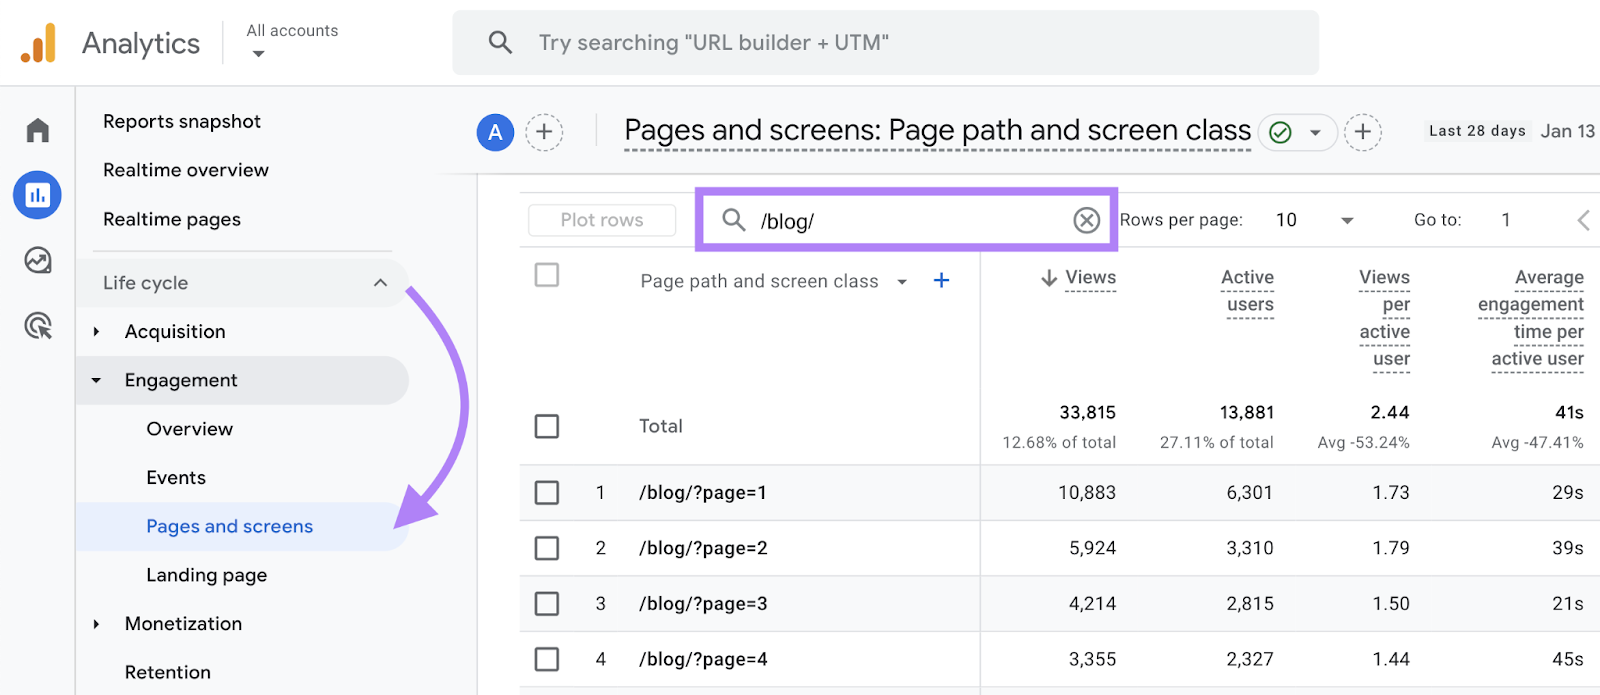Focus the top Analytics search bar

pyautogui.click(x=885, y=43)
